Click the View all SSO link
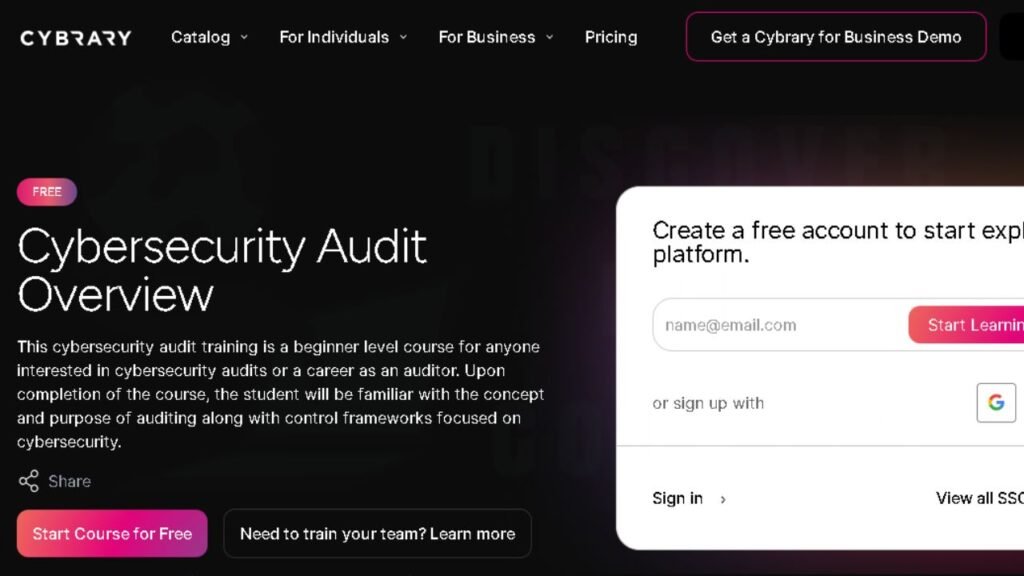 tap(980, 498)
